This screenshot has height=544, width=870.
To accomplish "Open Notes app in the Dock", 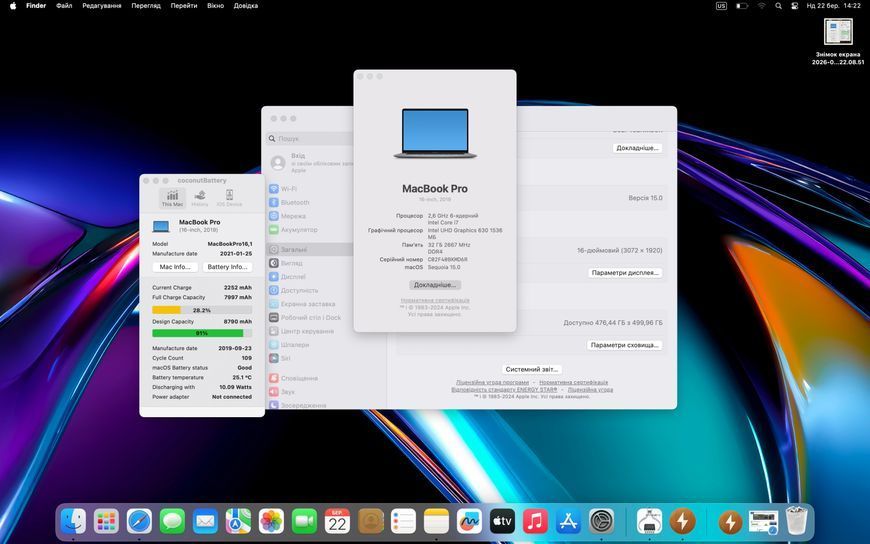I will click(x=436, y=521).
